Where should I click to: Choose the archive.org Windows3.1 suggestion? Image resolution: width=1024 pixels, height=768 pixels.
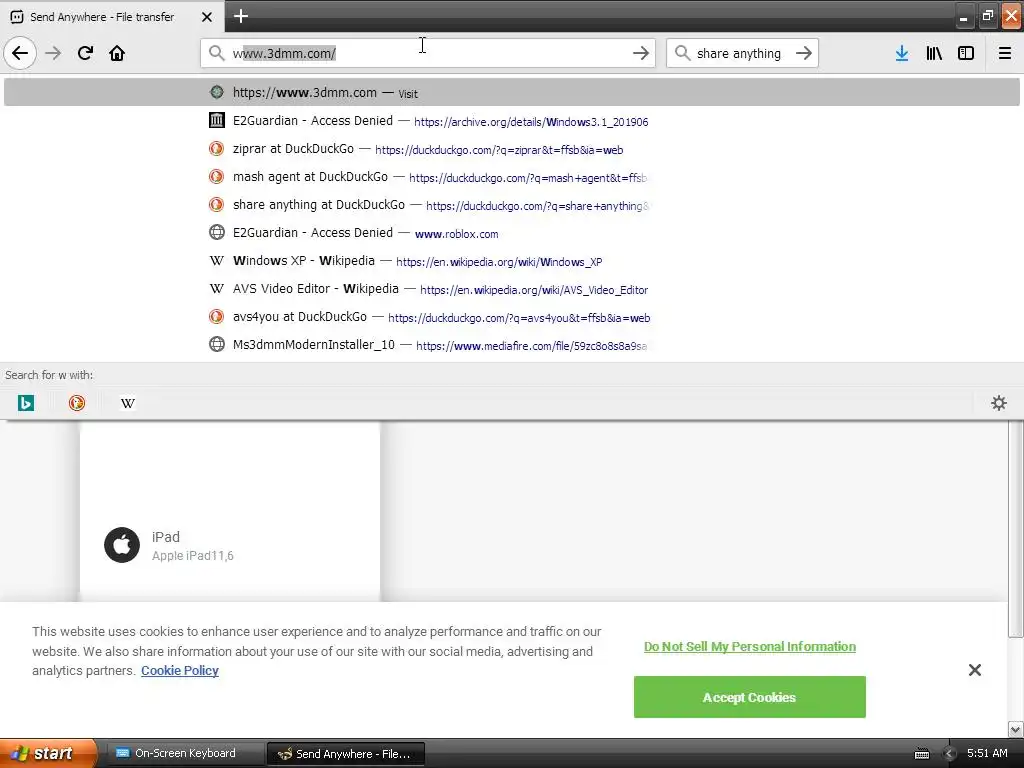tap(511, 121)
